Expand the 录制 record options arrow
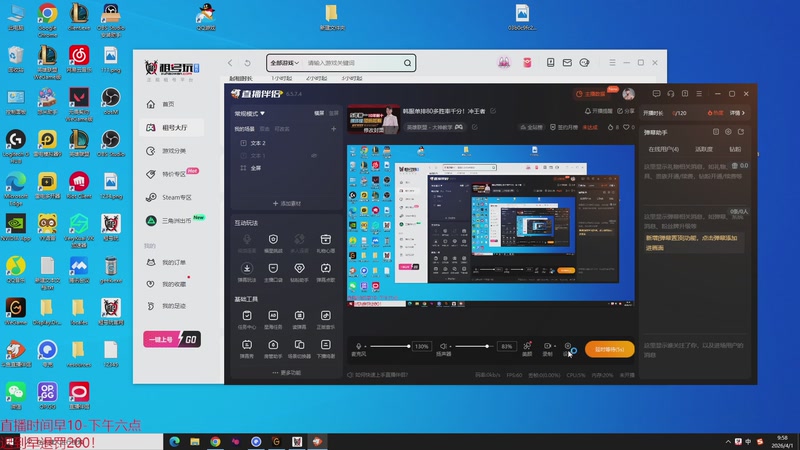Viewport: 800px width, 450px height. 555,346
